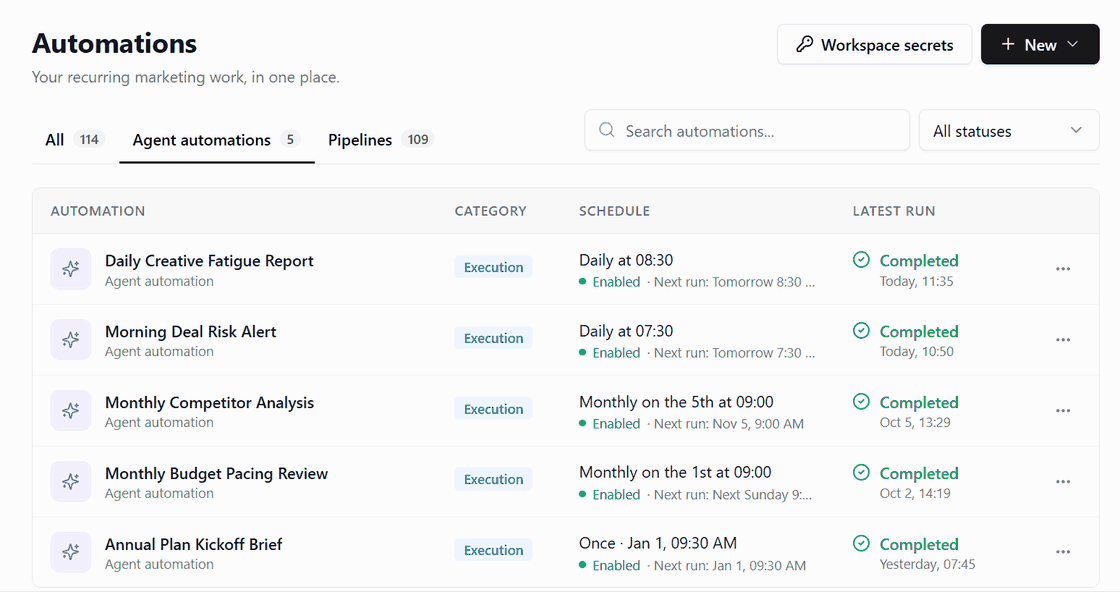The height and width of the screenshot is (592, 1120).
Task: Click the completed checkmark icon for Monthly Competitor Analysis
Action: (861, 401)
